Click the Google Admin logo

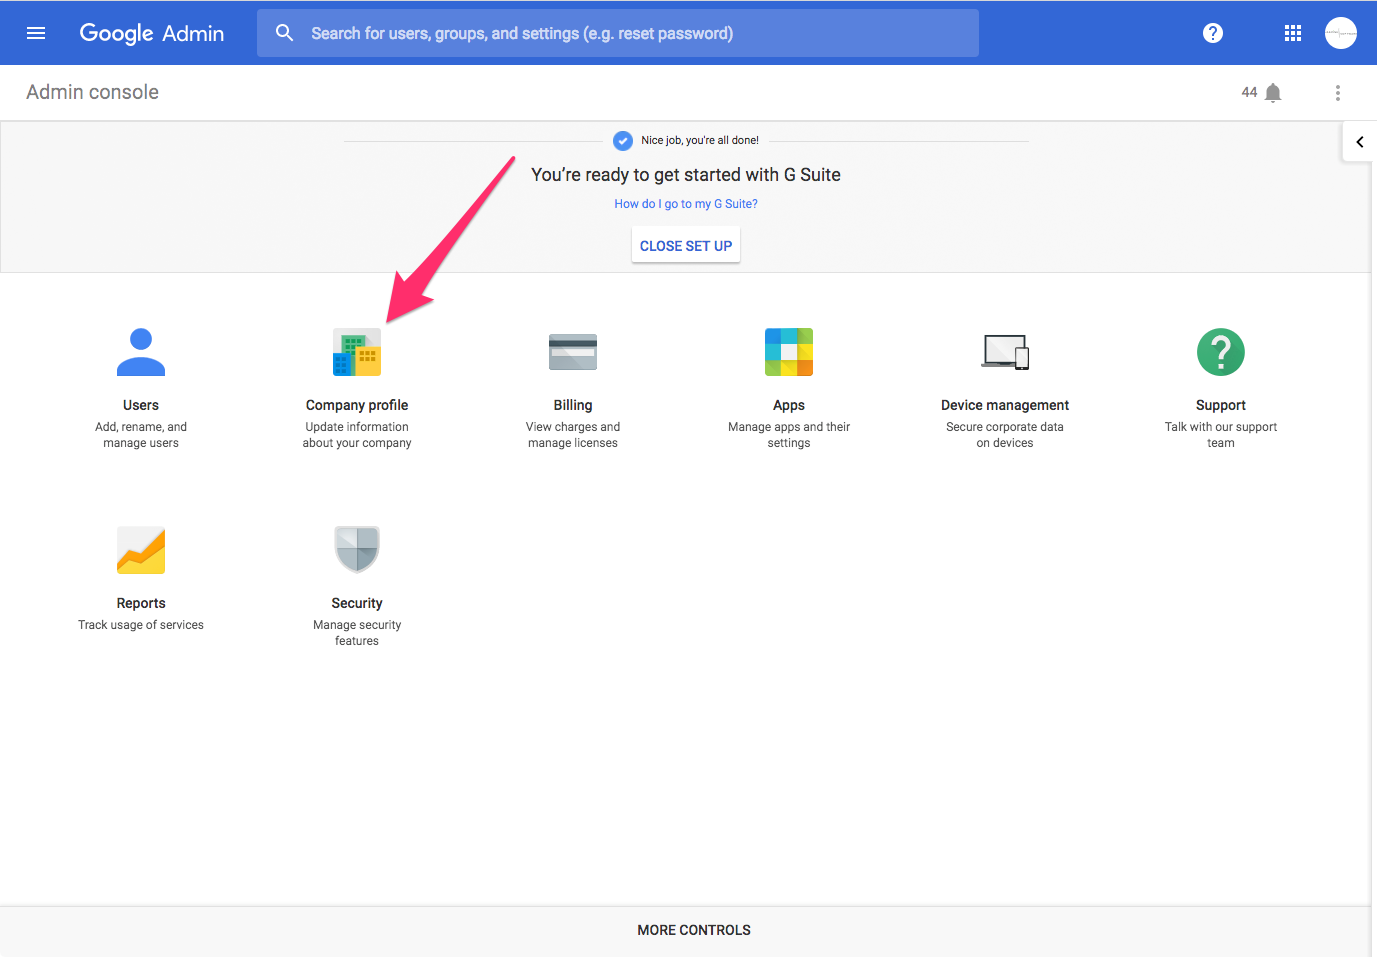(152, 33)
